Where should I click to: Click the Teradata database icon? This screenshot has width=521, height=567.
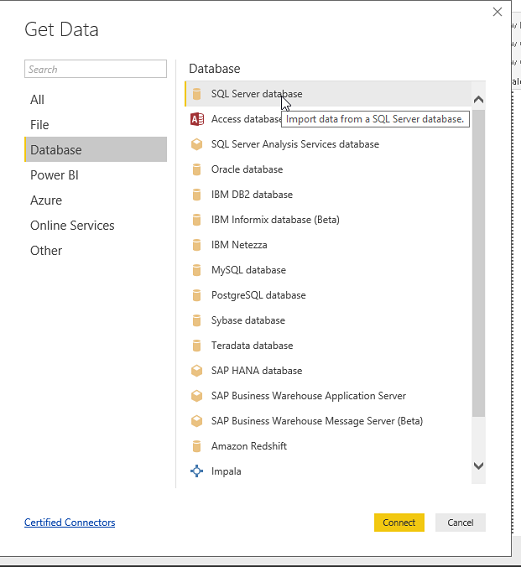(x=197, y=345)
